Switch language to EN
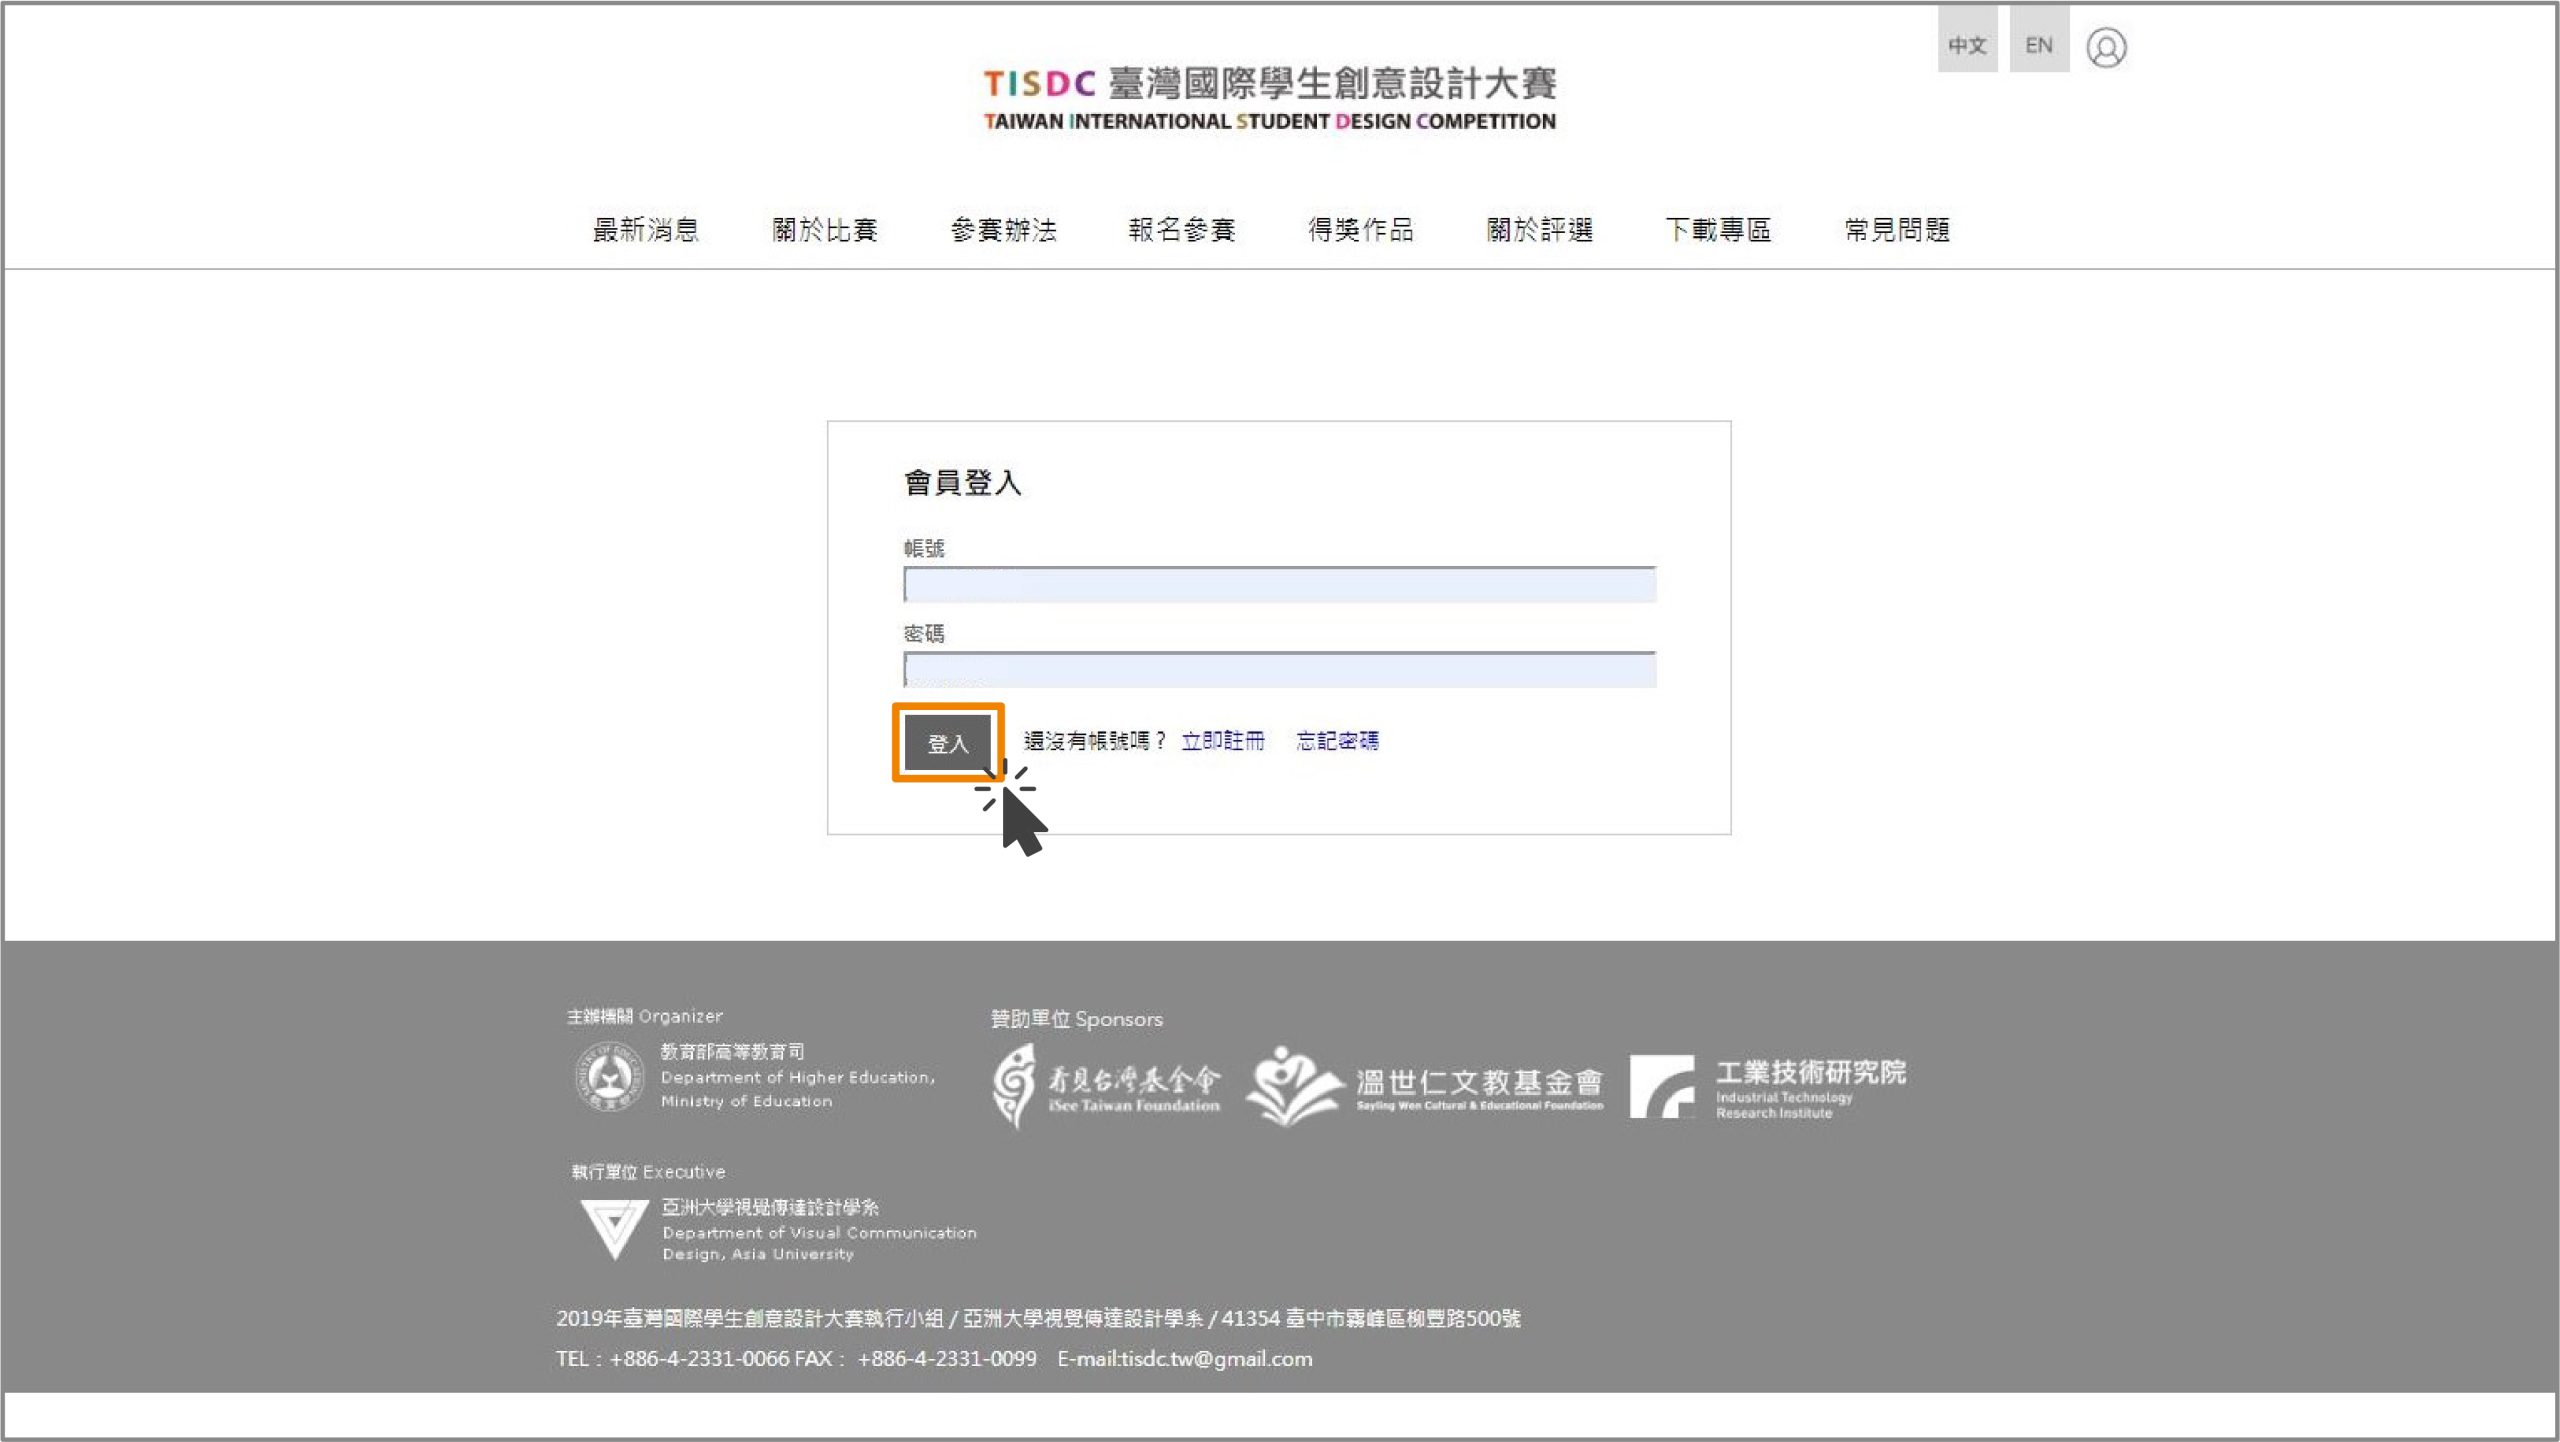The height and width of the screenshot is (1442, 2560). point(2038,45)
